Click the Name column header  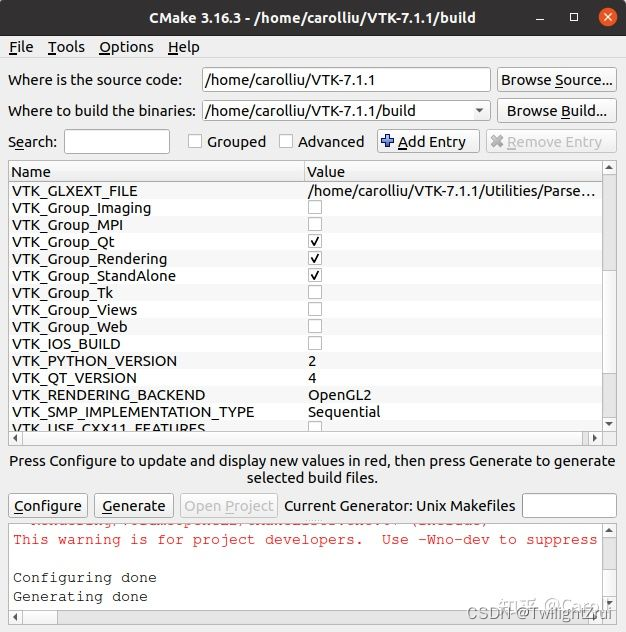(156, 172)
